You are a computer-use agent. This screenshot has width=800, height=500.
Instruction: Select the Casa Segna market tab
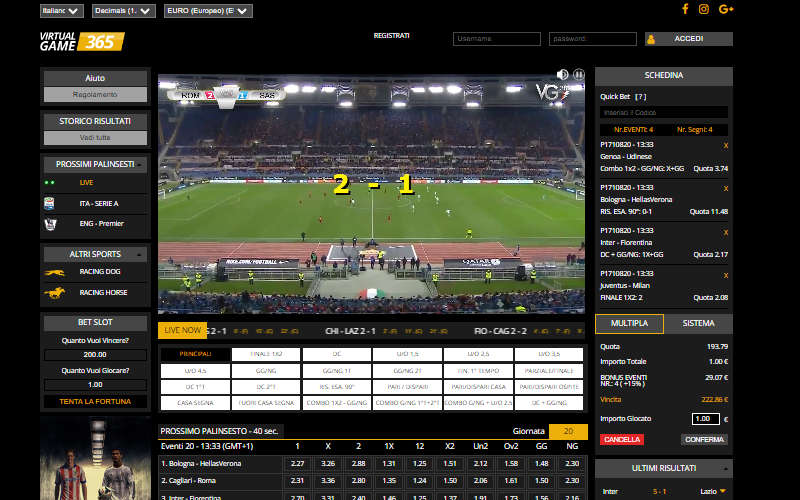pyautogui.click(x=195, y=403)
